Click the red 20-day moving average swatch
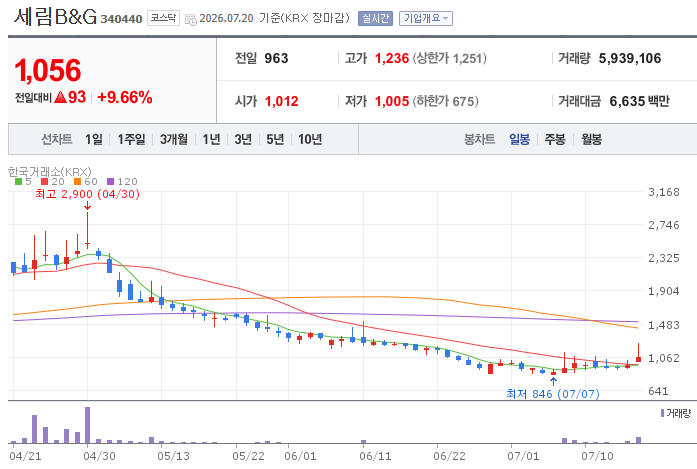 [x=44, y=181]
